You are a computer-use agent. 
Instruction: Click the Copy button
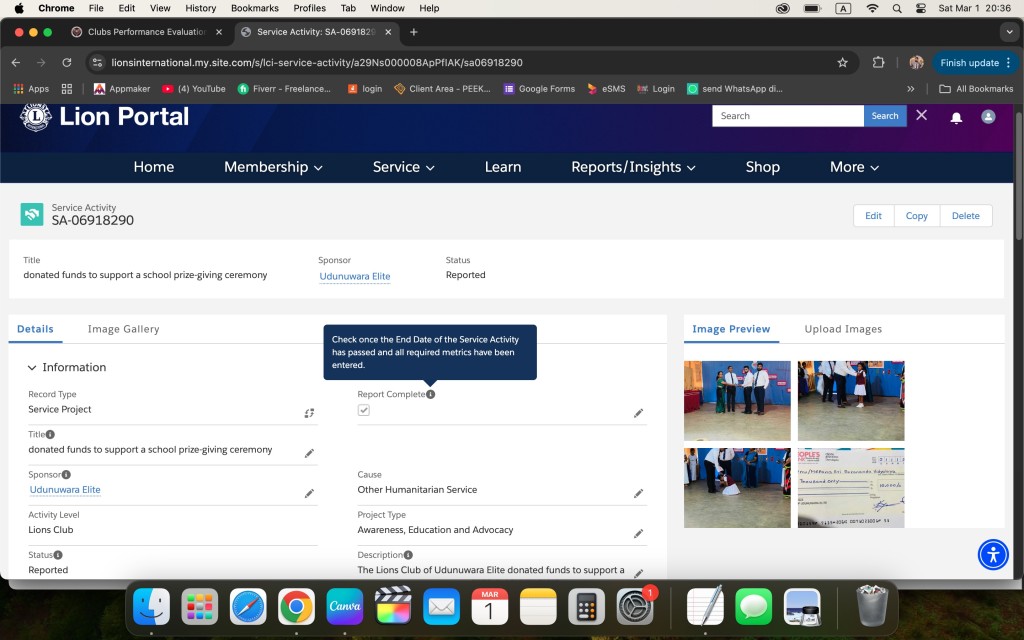point(916,216)
